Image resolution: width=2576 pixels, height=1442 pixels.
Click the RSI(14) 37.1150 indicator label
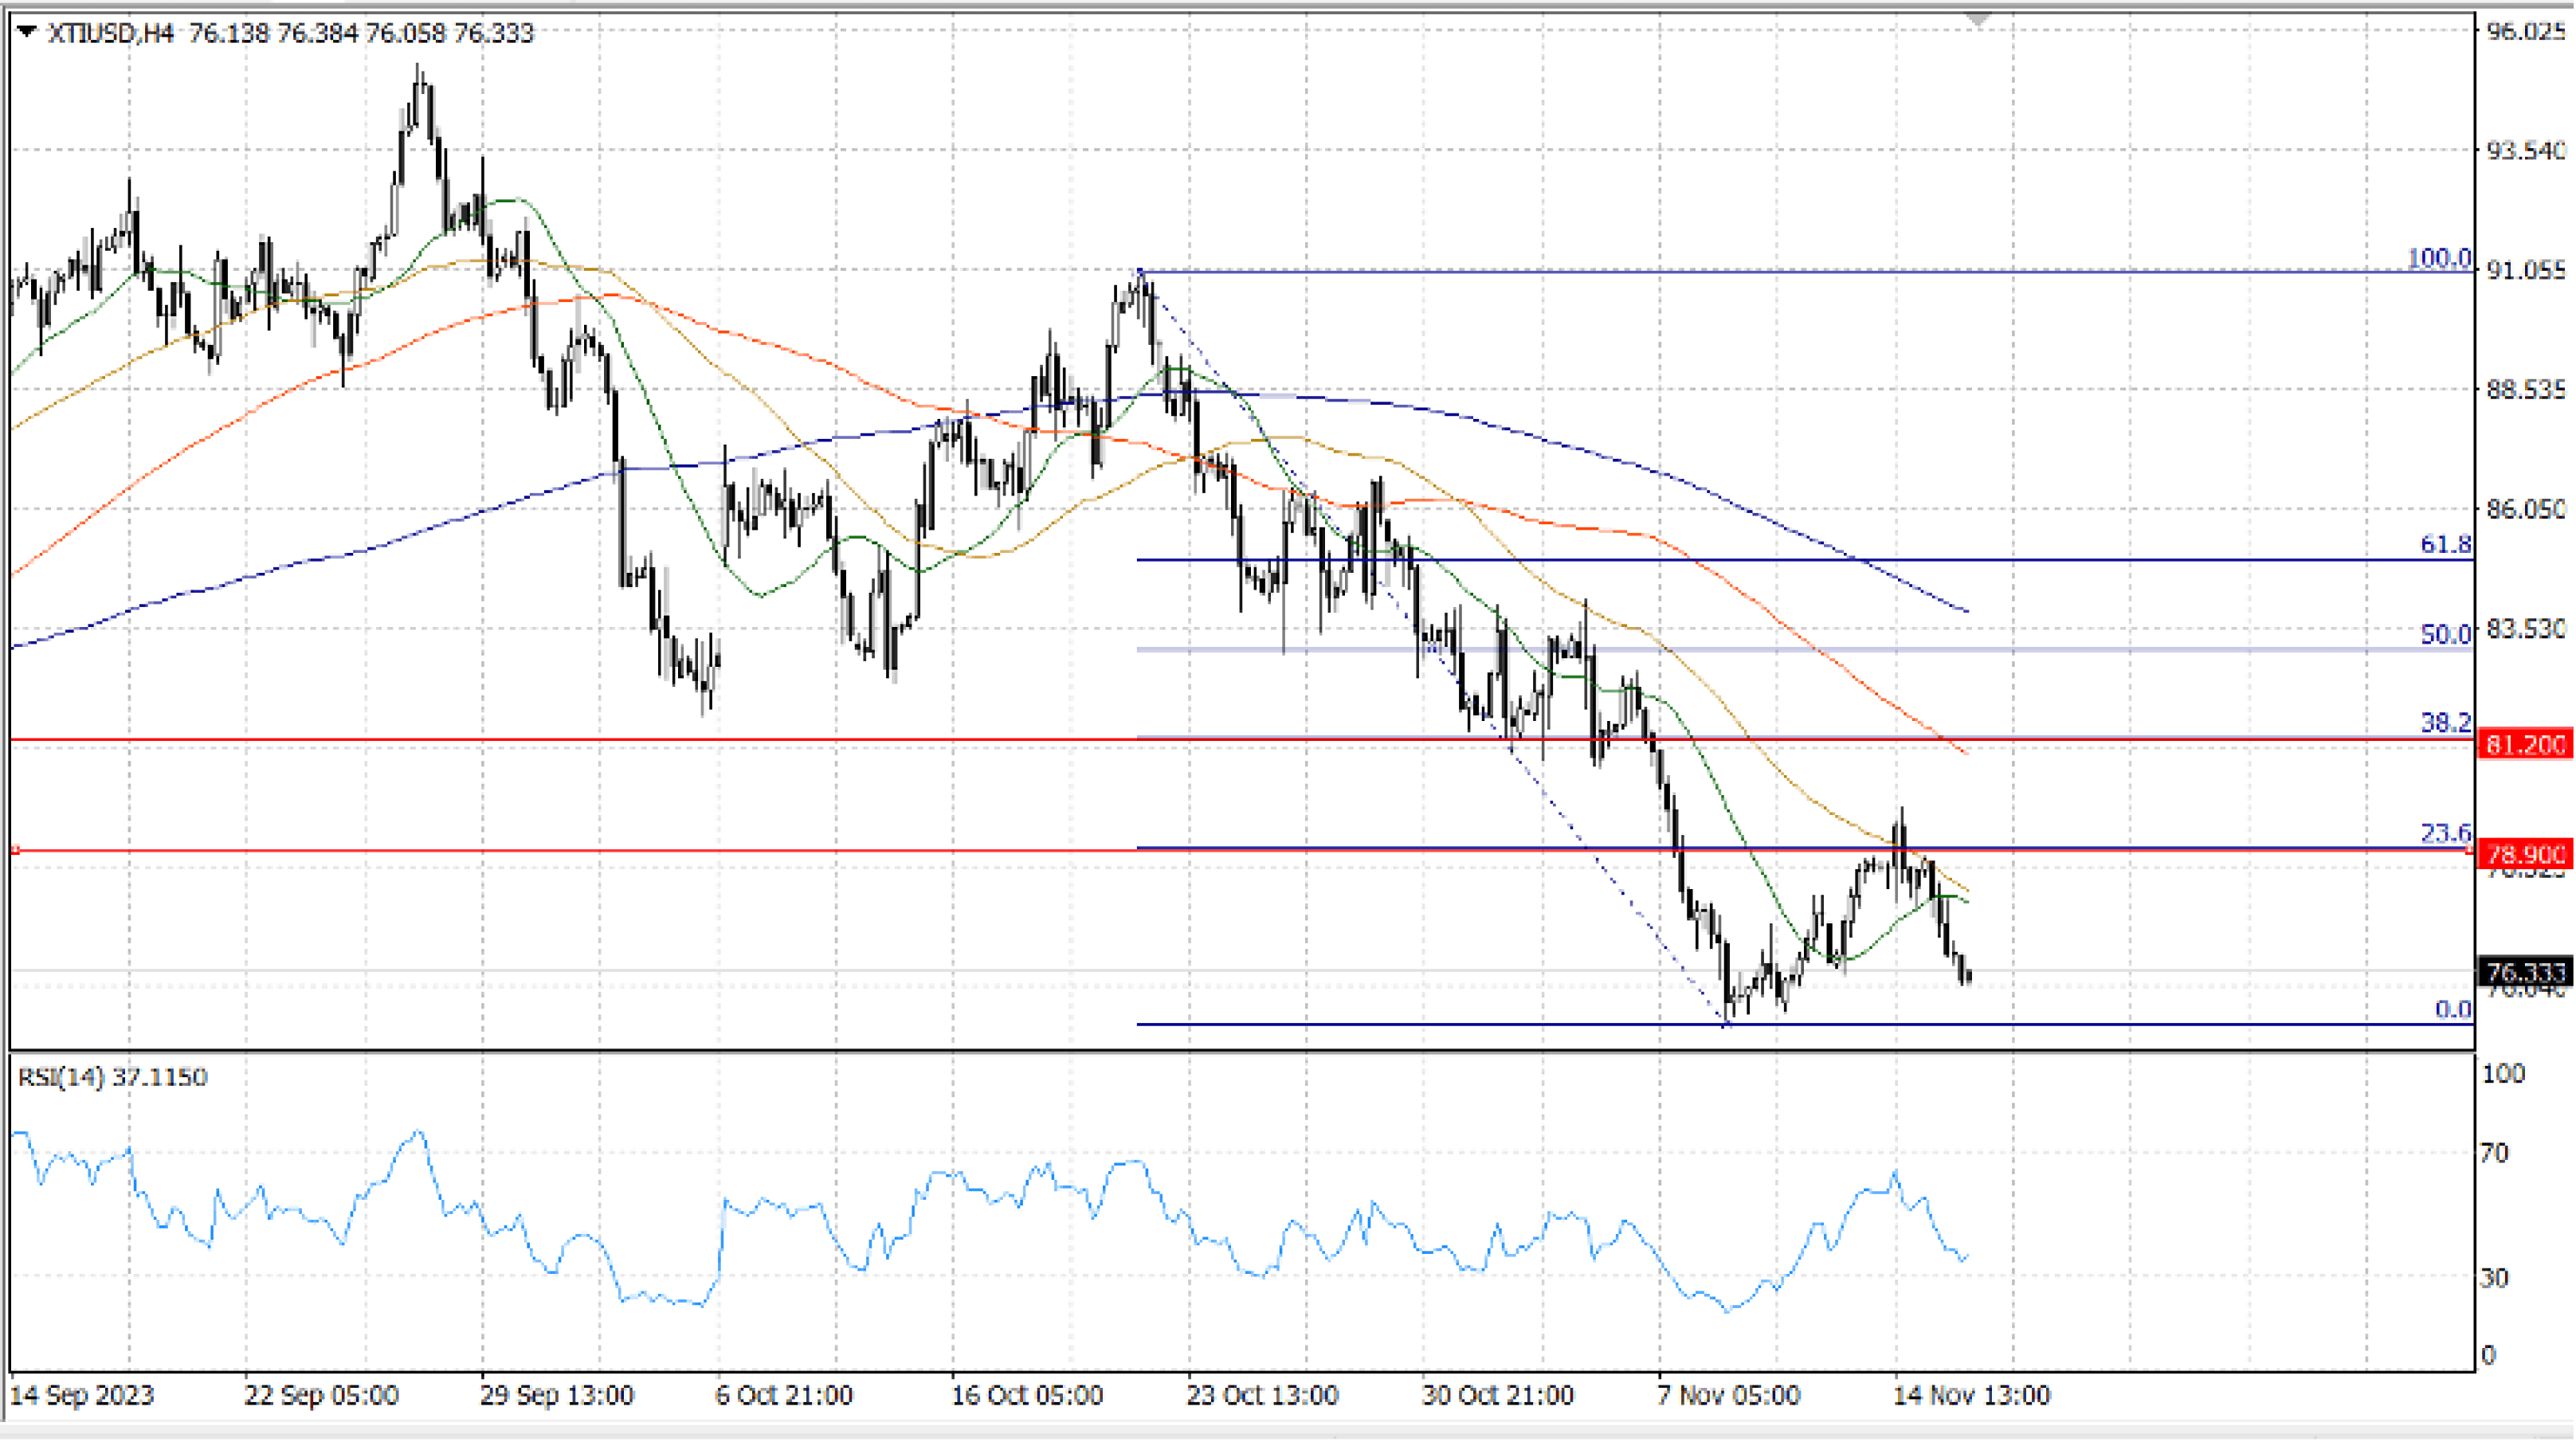click(x=112, y=1077)
